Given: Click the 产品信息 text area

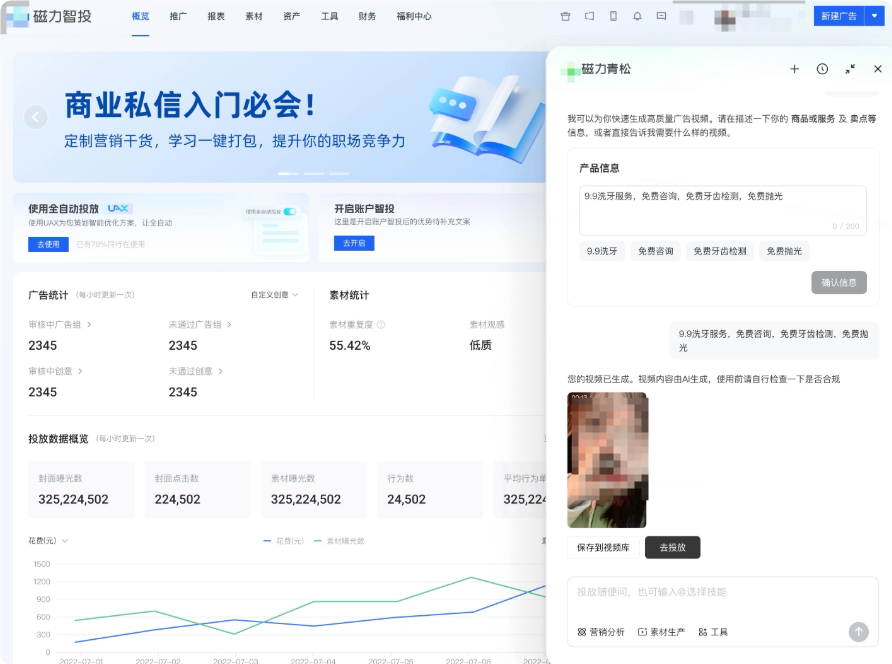Looking at the screenshot, I should 722,211.
